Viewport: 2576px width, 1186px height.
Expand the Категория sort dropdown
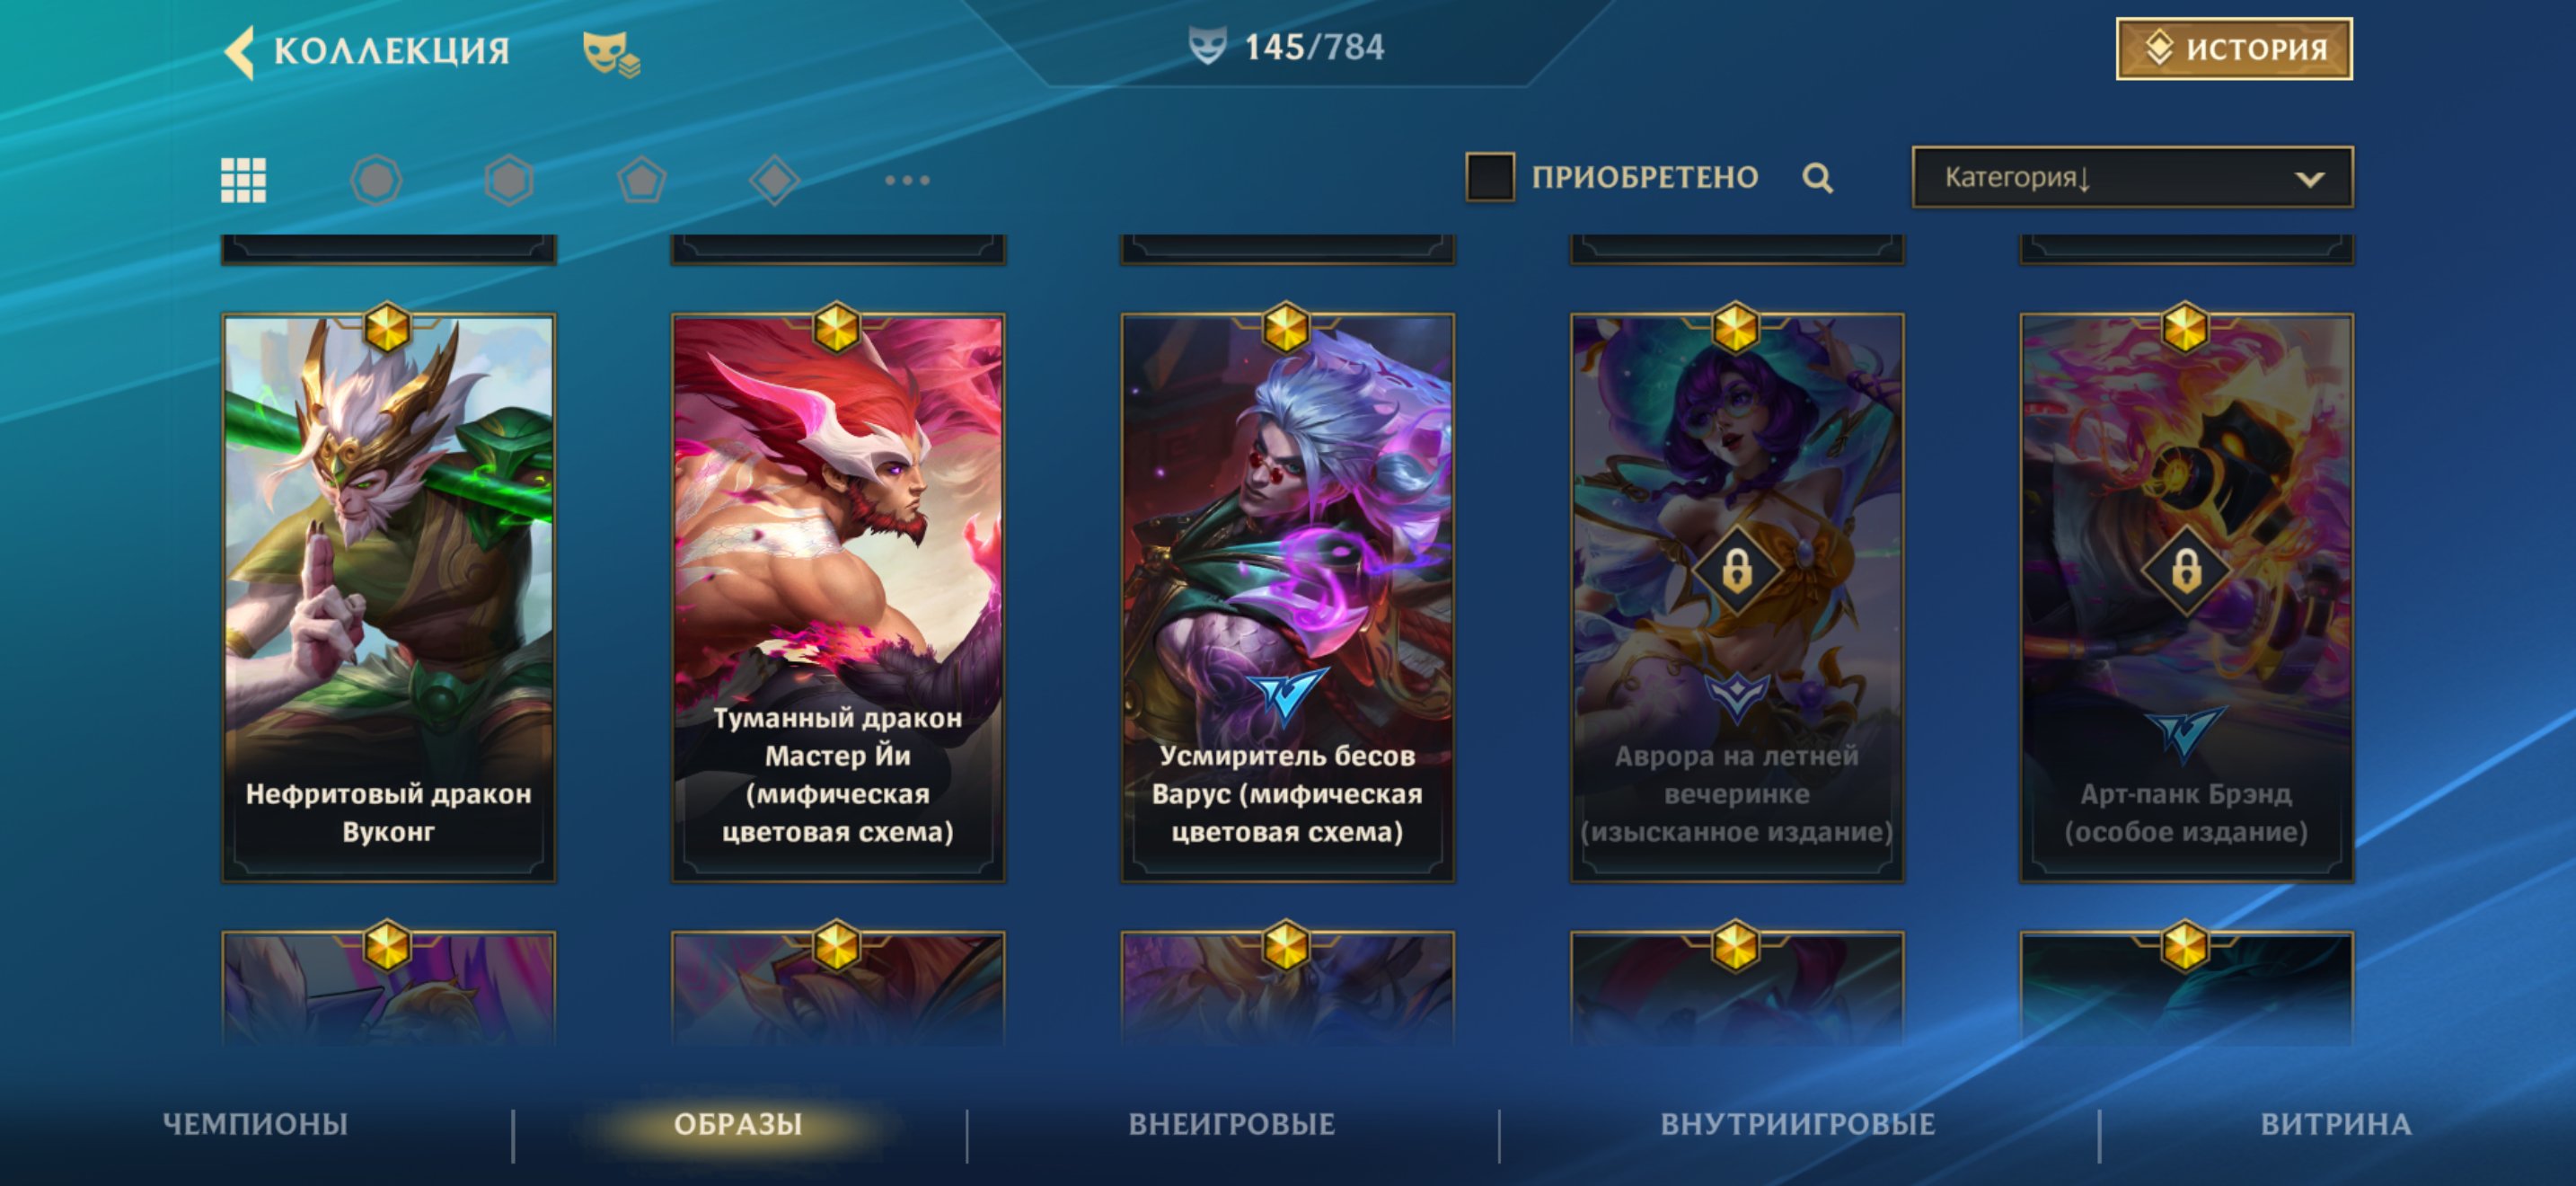pos(2132,178)
